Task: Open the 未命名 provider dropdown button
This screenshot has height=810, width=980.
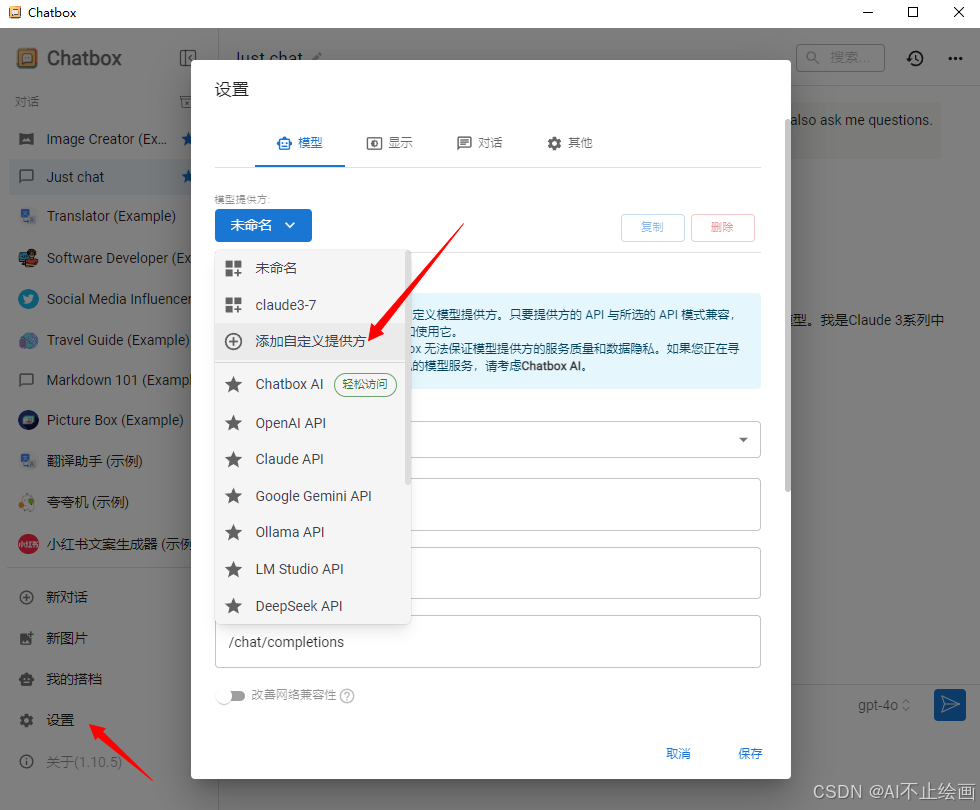Action: click(x=263, y=225)
